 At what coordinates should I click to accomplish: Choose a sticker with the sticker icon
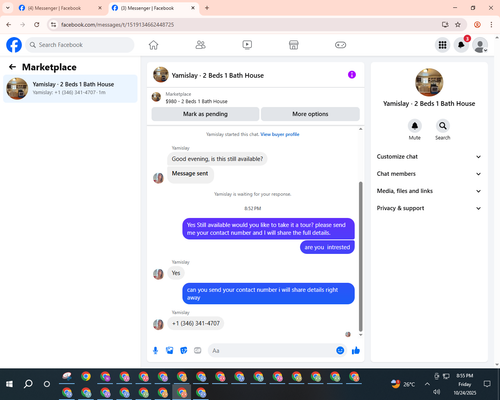[x=184, y=350]
